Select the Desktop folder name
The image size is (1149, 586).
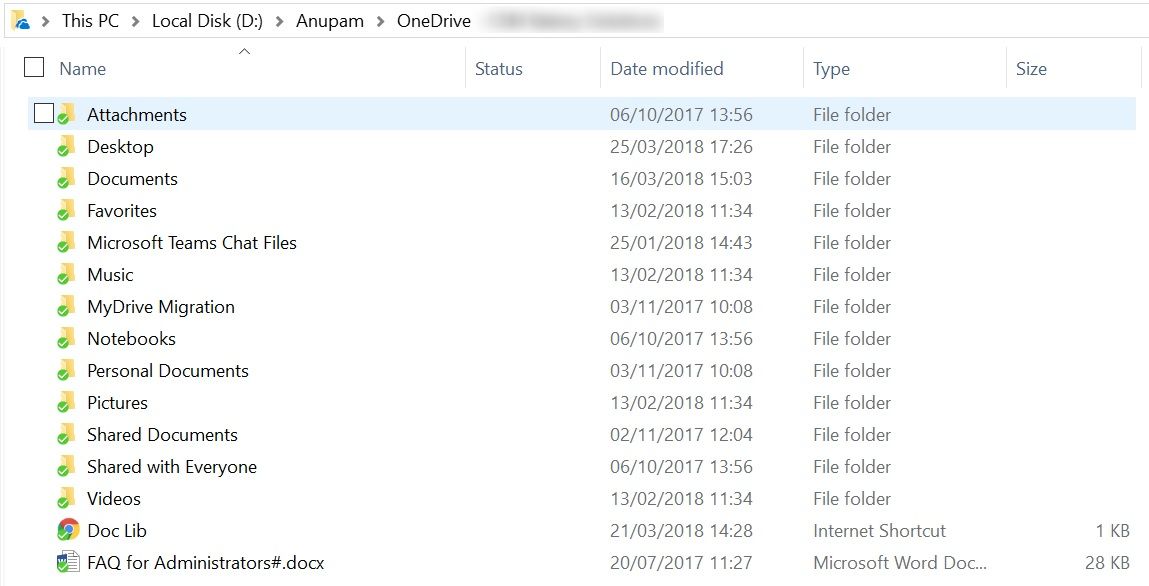point(120,146)
